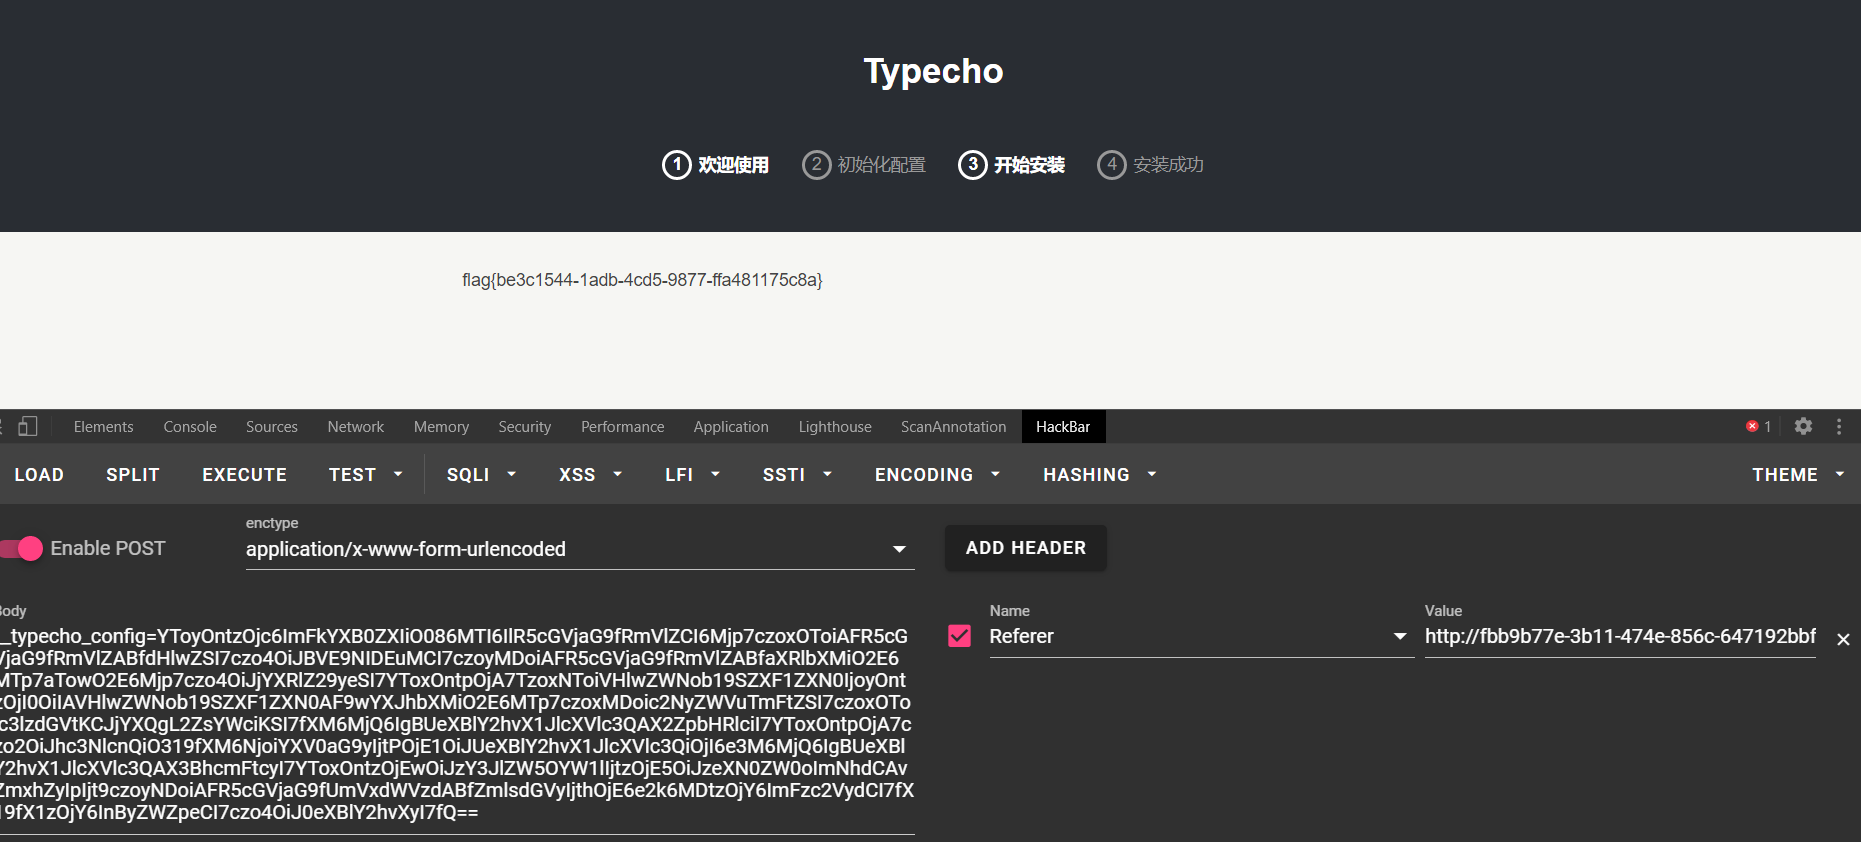Click the 欢迎使用 step label
This screenshot has width=1861, height=842.
pyautogui.click(x=734, y=165)
